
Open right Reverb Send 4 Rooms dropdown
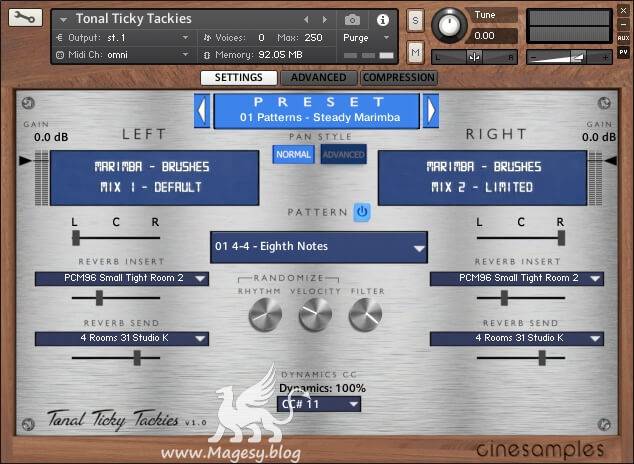click(x=517, y=338)
